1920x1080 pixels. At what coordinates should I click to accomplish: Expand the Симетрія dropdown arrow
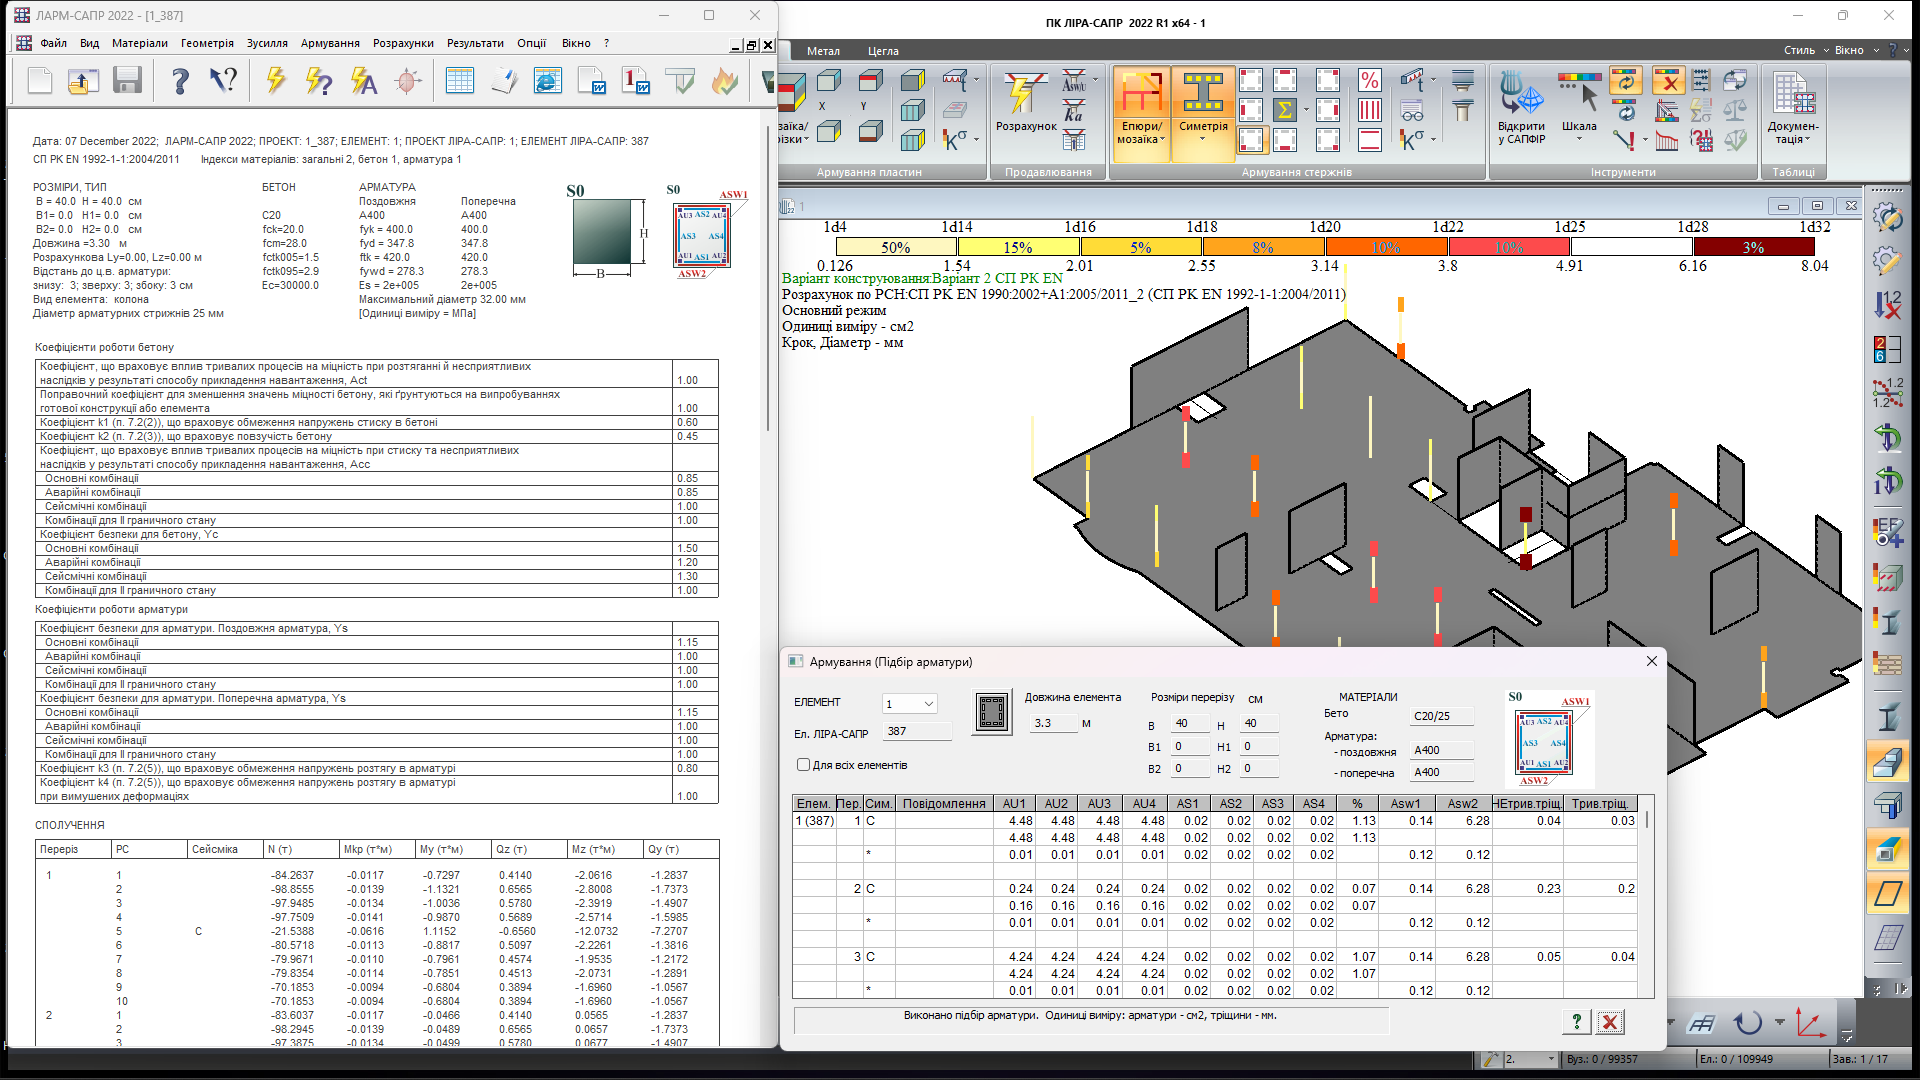pyautogui.click(x=1203, y=139)
